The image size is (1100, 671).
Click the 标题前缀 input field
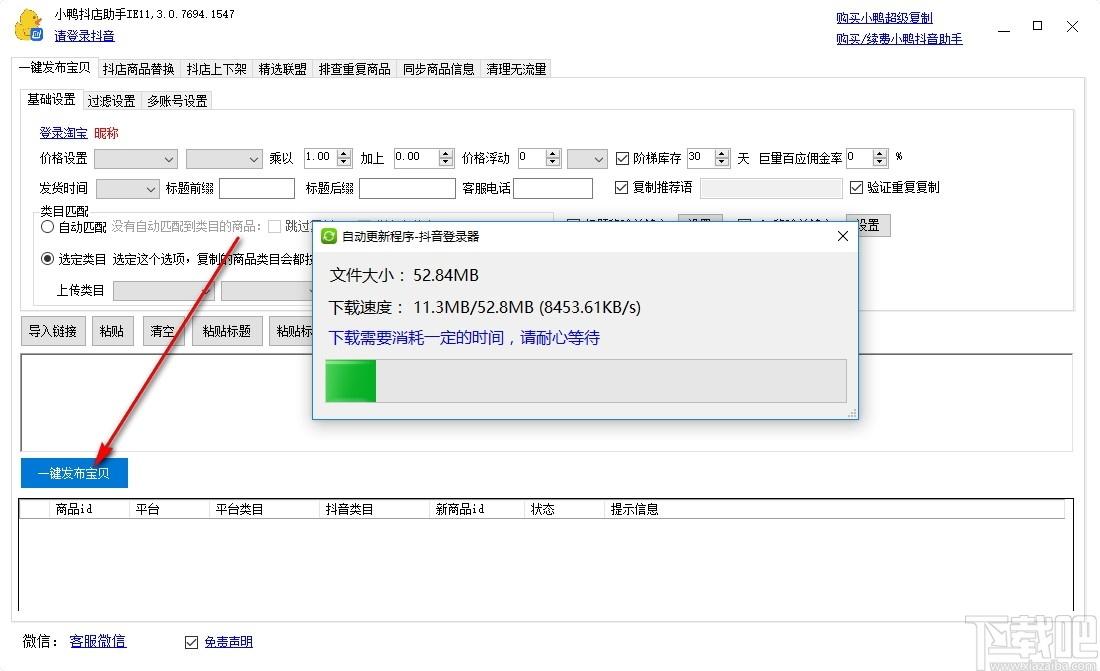point(257,188)
